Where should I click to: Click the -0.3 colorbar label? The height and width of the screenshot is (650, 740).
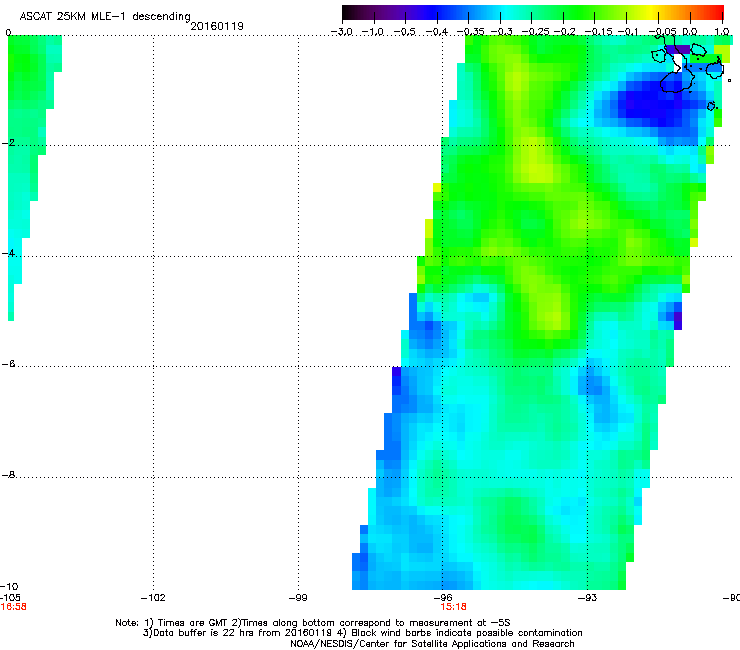click(x=501, y=32)
